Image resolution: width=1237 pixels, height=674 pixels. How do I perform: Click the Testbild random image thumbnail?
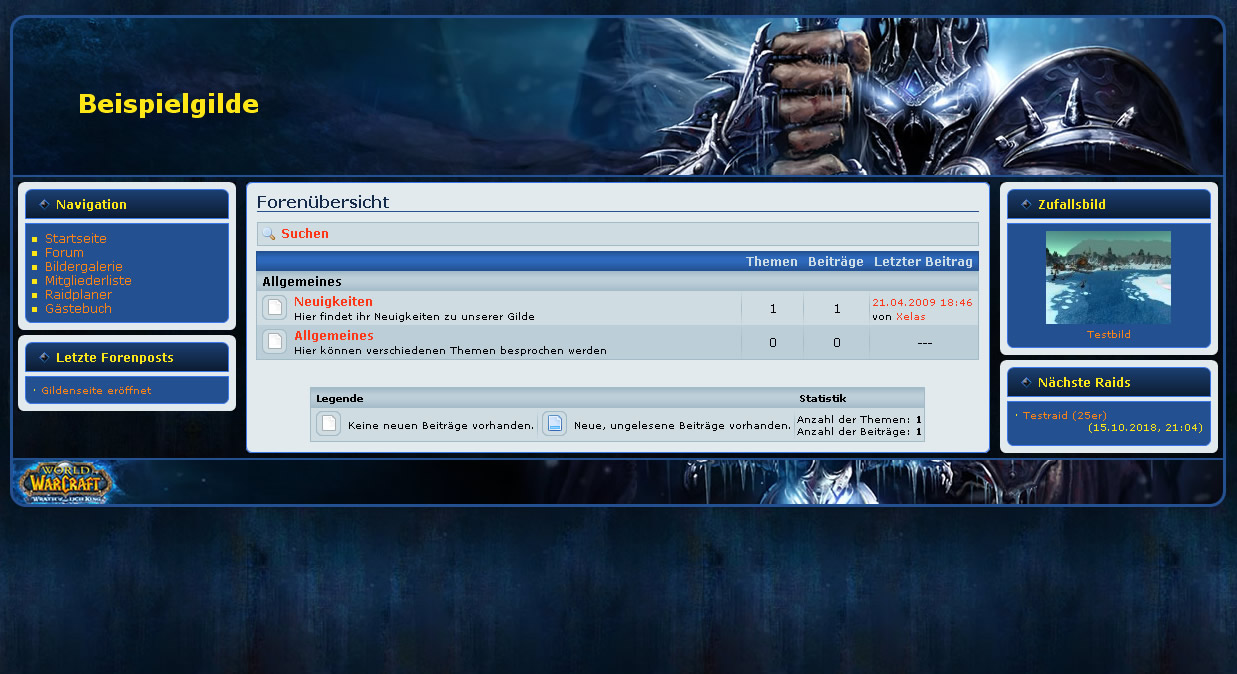(1108, 277)
